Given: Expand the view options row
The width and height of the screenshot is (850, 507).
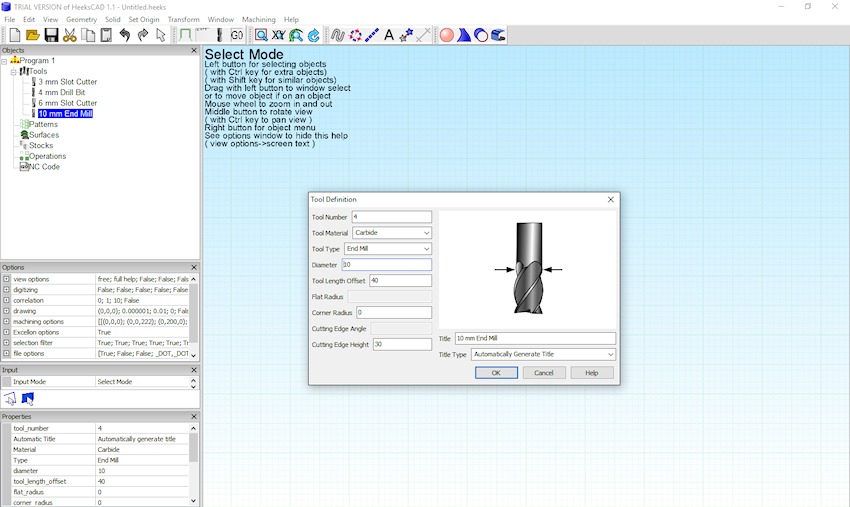Looking at the screenshot, I should pos(6,279).
